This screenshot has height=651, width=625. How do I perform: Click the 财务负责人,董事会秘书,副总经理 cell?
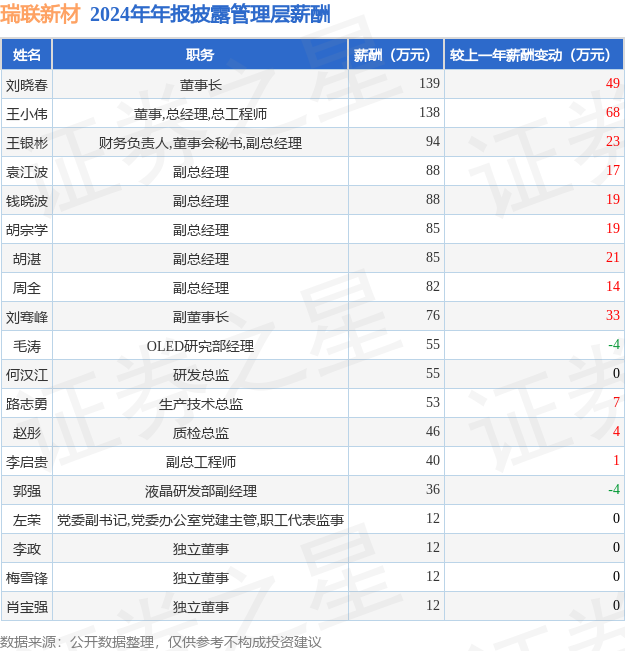pos(201,143)
